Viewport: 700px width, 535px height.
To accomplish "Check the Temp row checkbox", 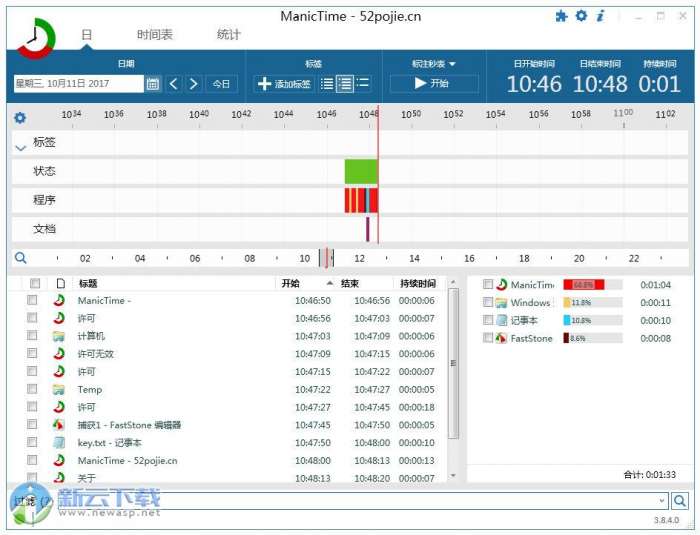I will pos(32,389).
